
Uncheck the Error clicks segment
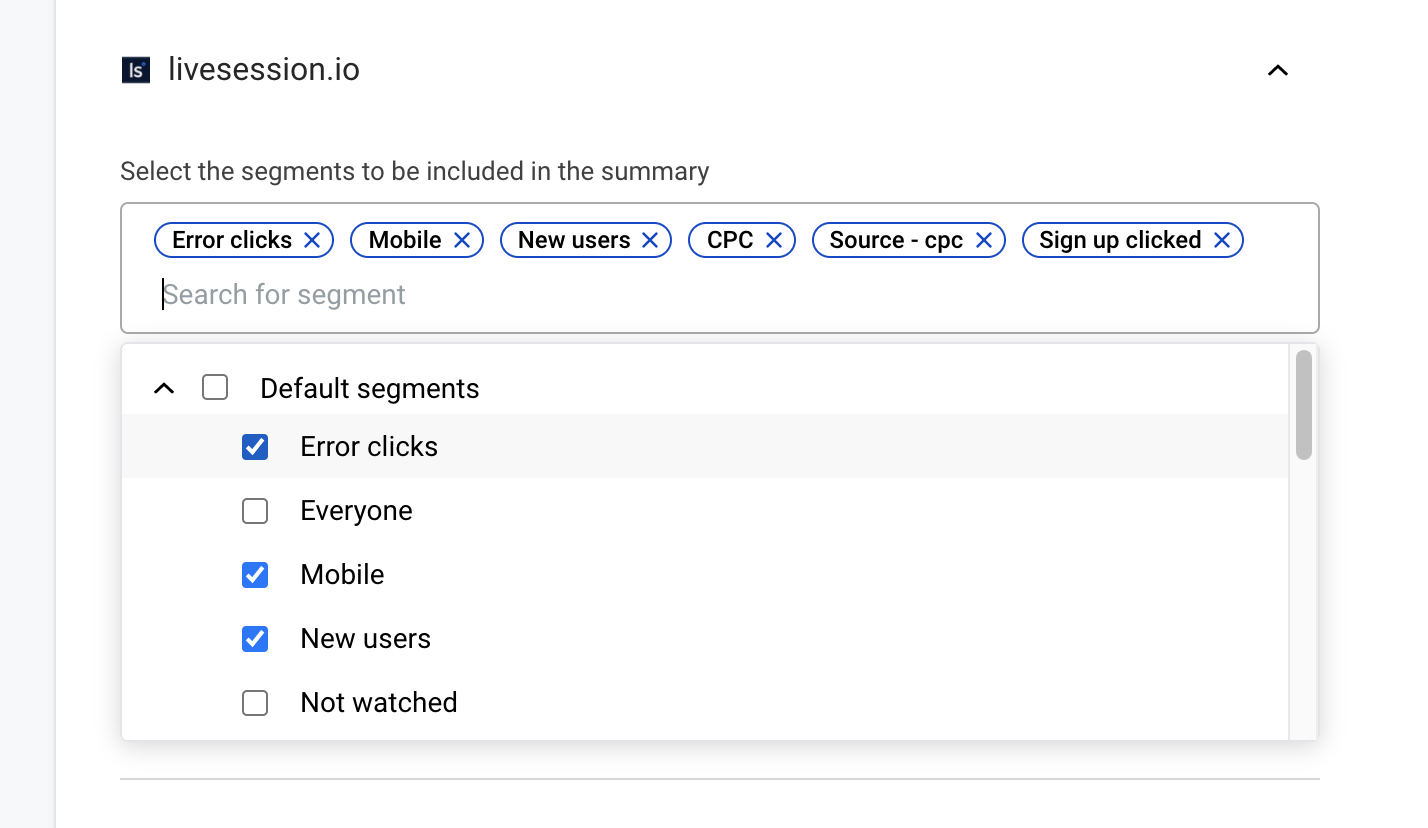(255, 447)
